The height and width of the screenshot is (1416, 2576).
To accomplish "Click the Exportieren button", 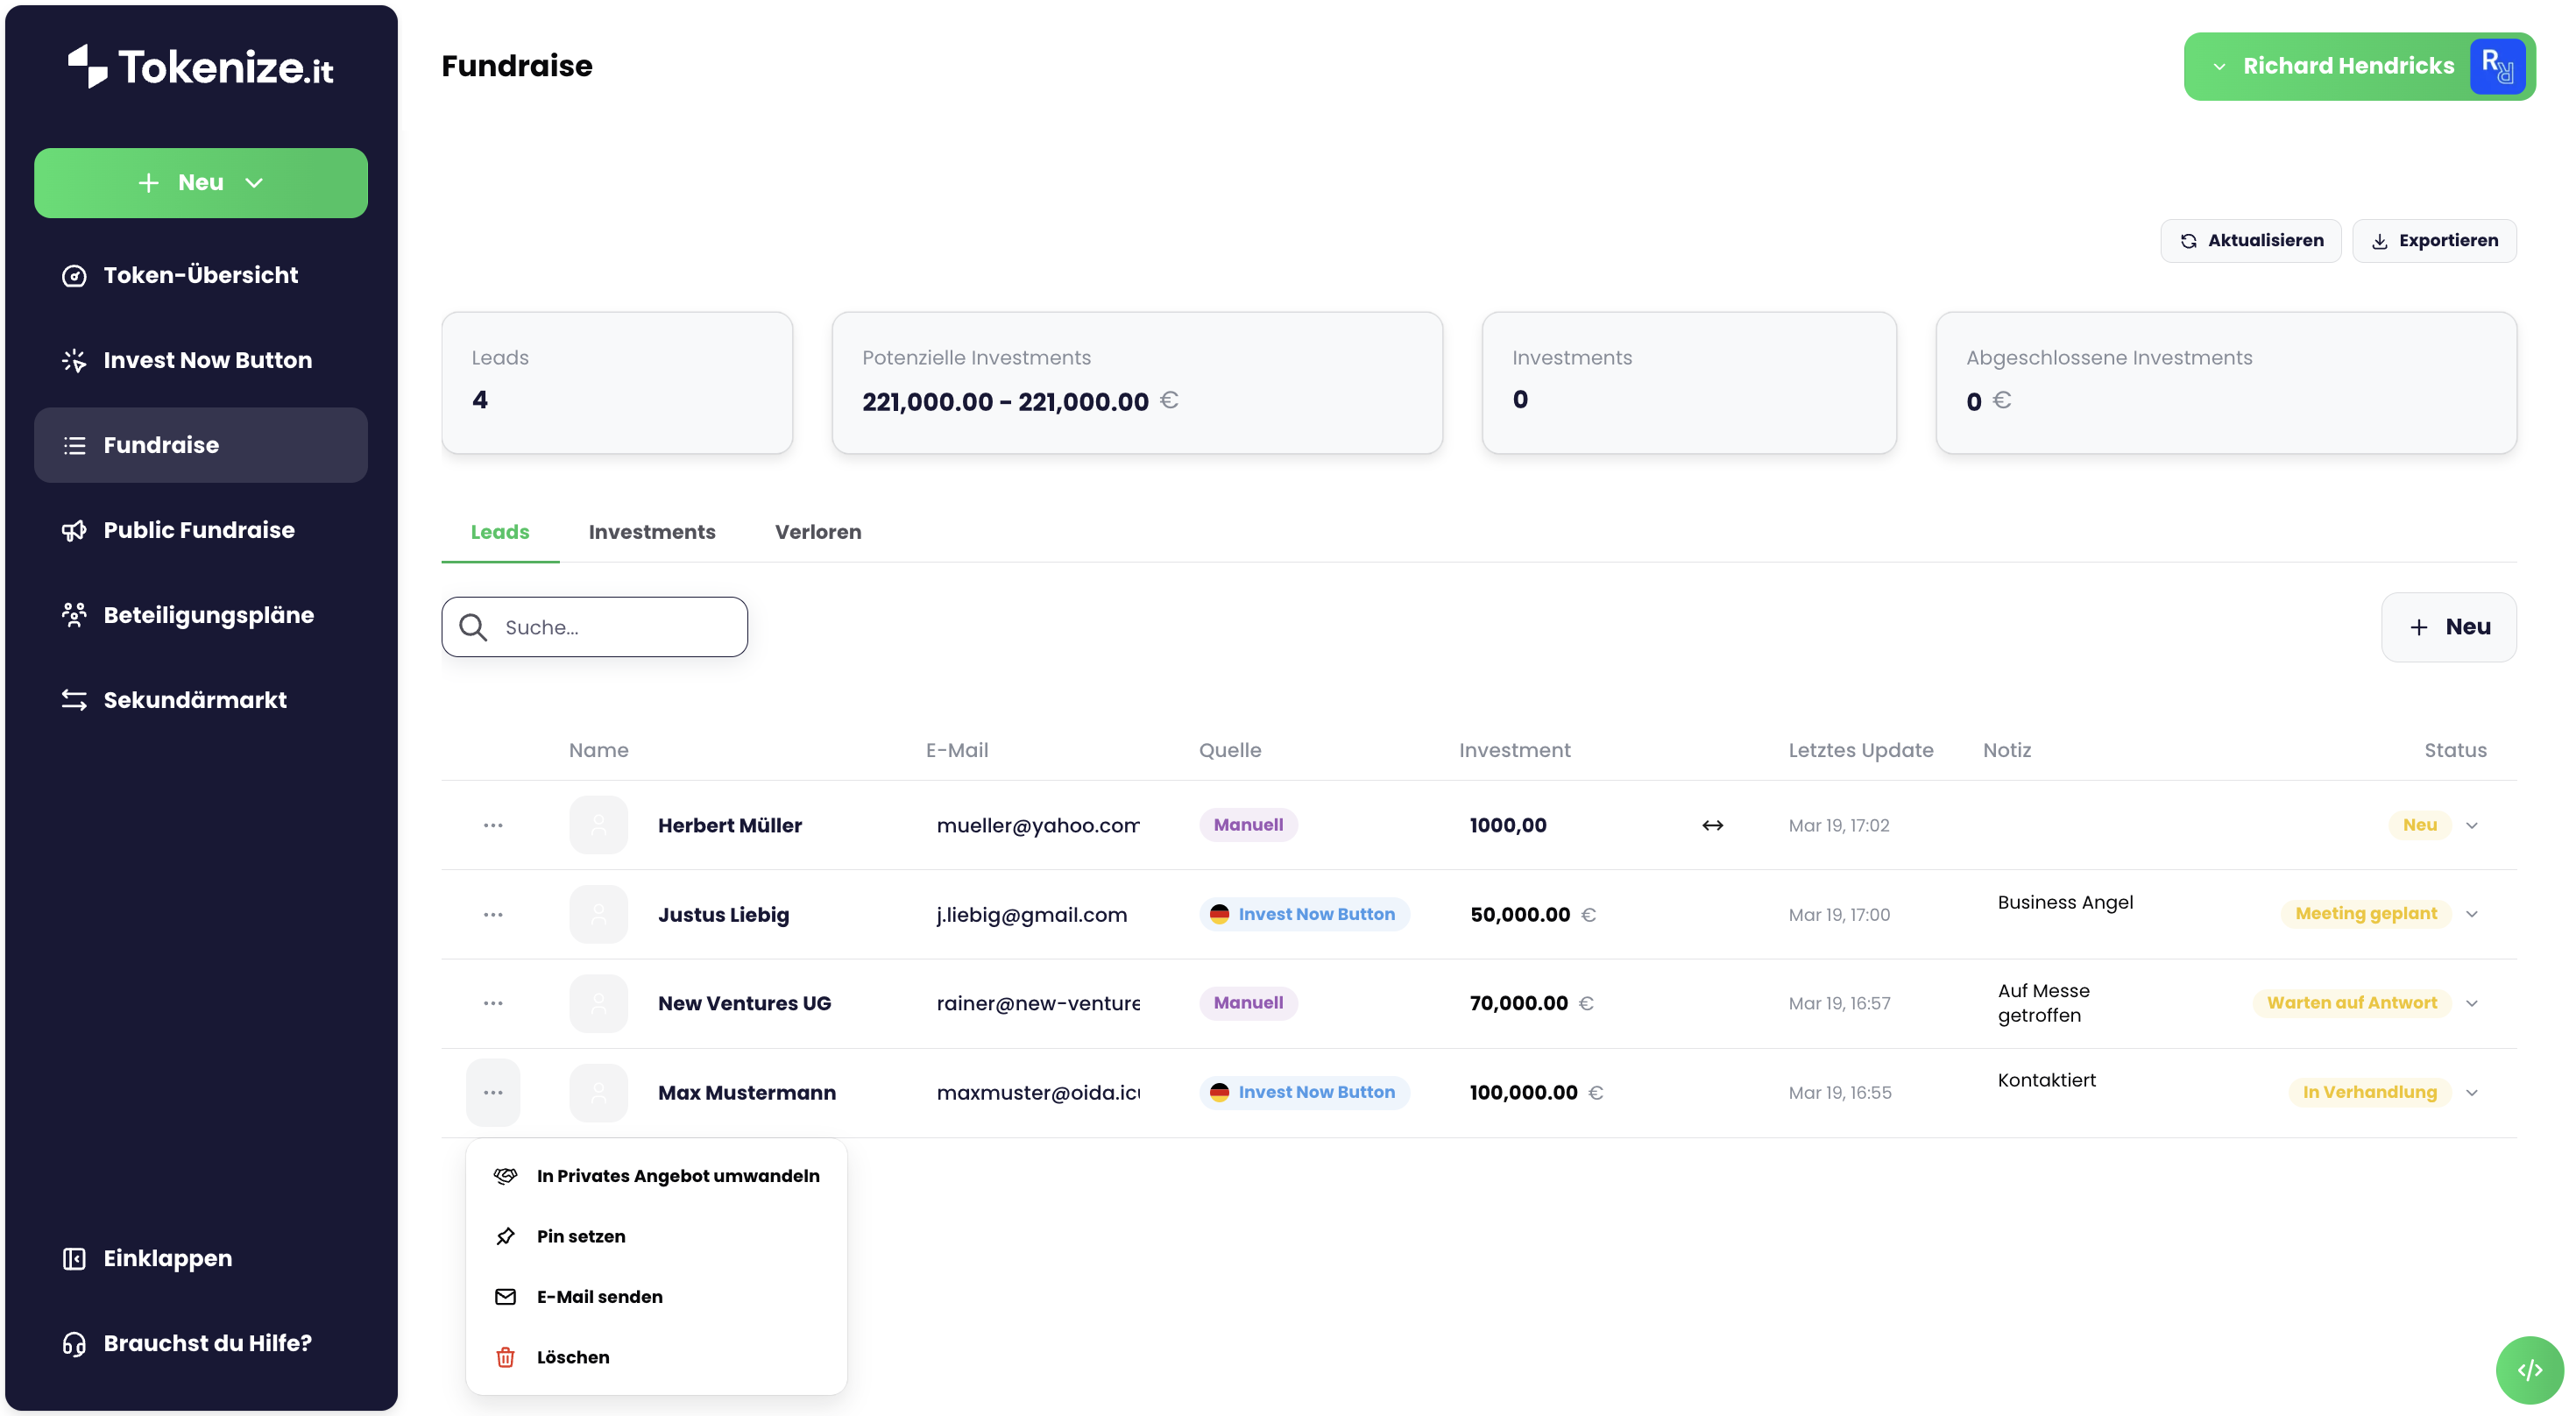I will tap(2434, 241).
